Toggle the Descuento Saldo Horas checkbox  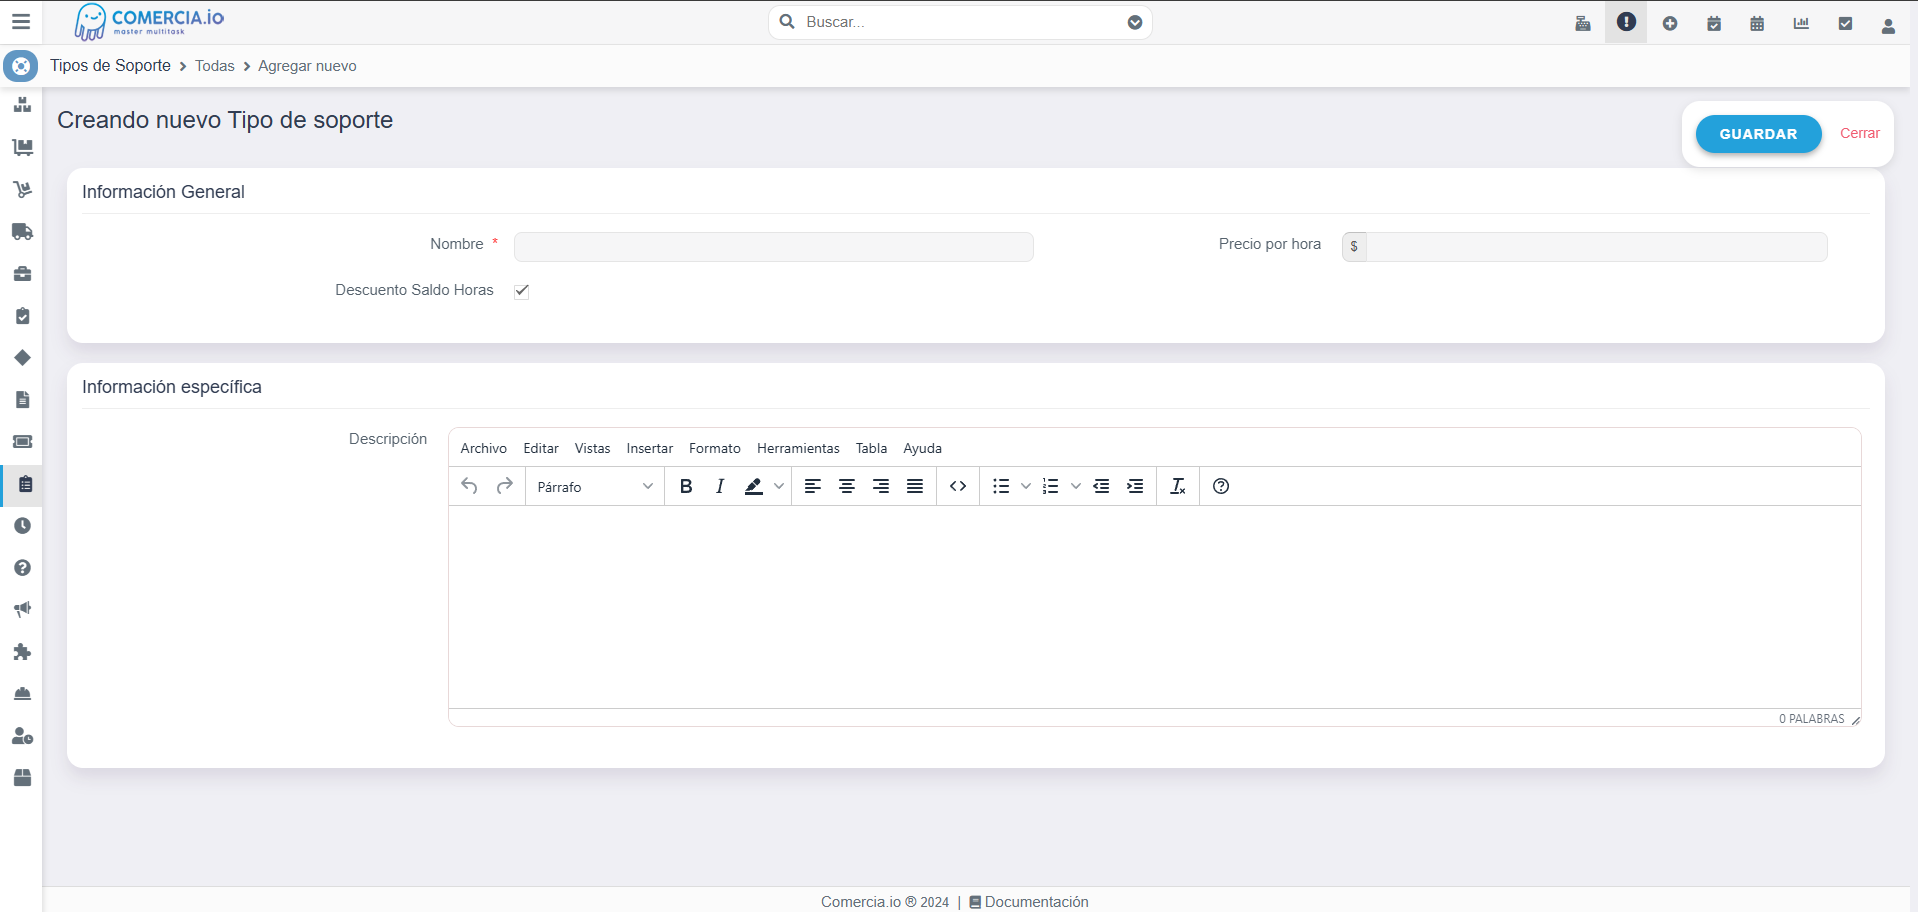point(521,291)
